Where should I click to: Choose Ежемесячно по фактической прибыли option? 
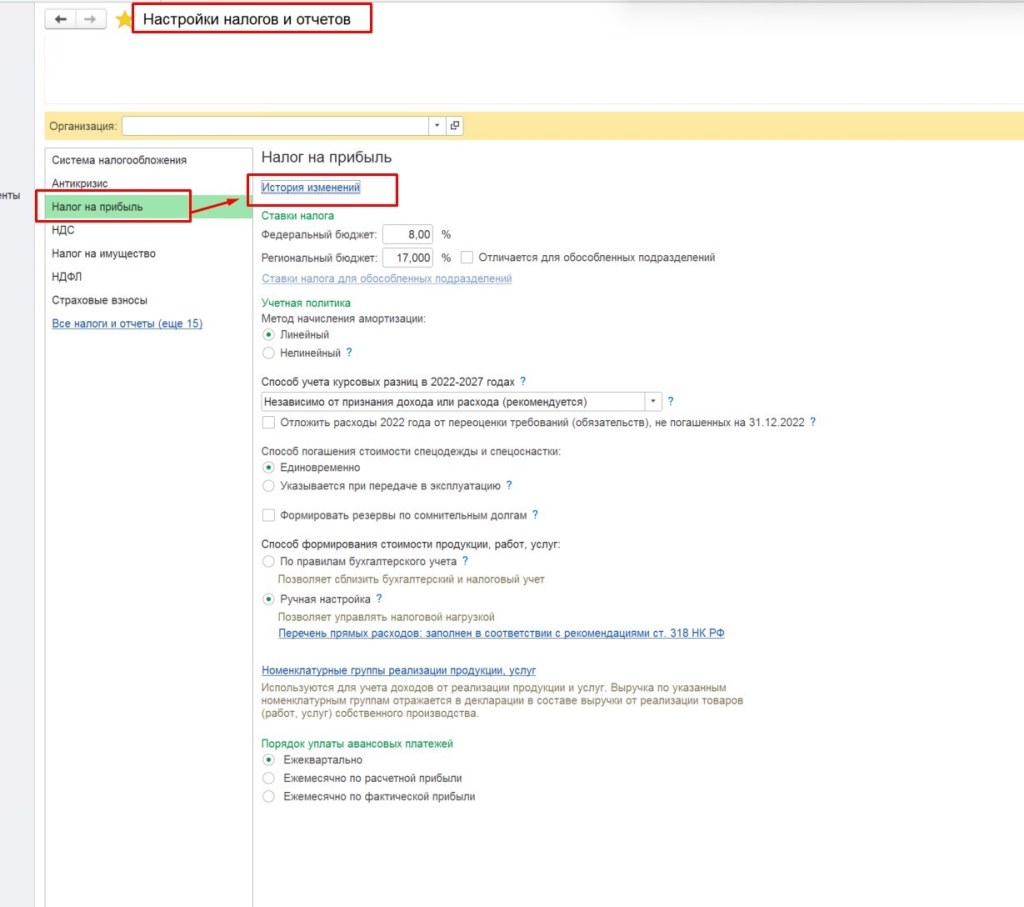pos(268,797)
